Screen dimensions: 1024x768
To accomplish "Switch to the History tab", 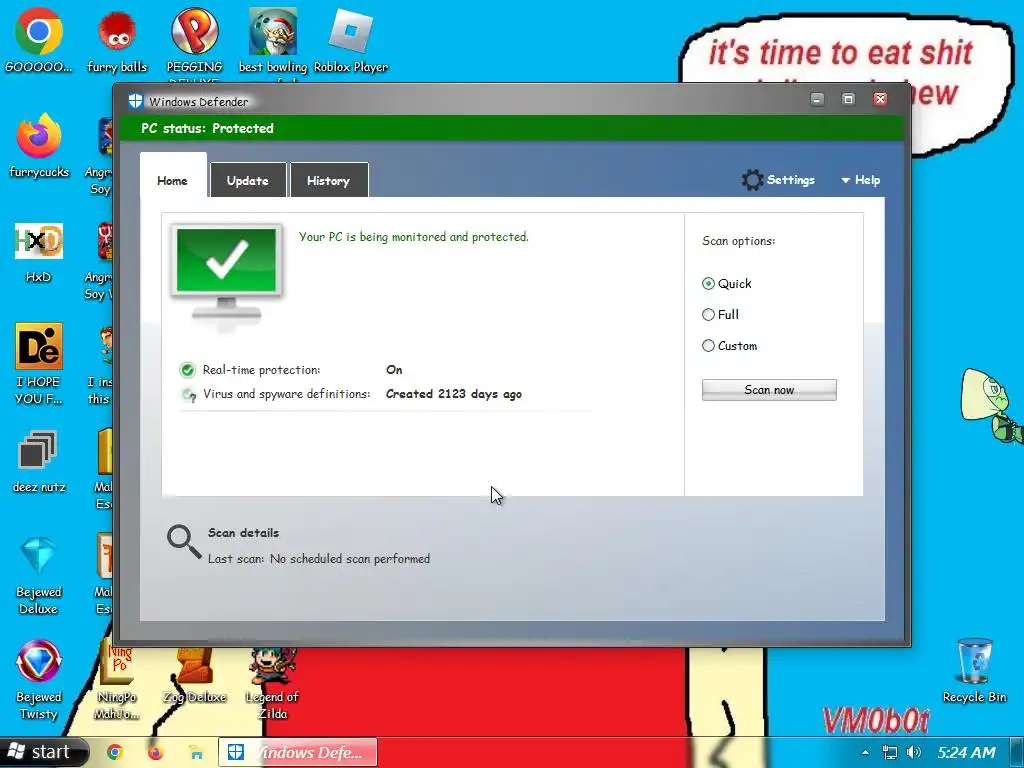I will [328, 180].
